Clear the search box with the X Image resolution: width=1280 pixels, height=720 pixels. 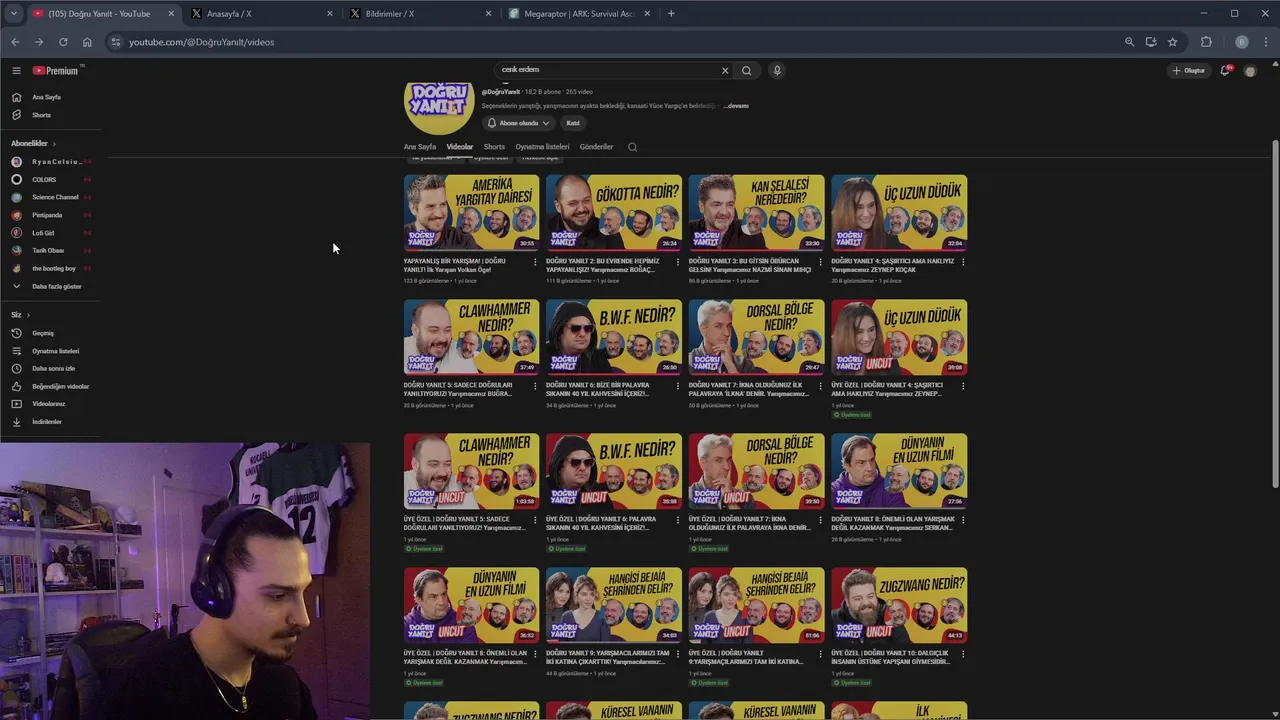click(725, 70)
